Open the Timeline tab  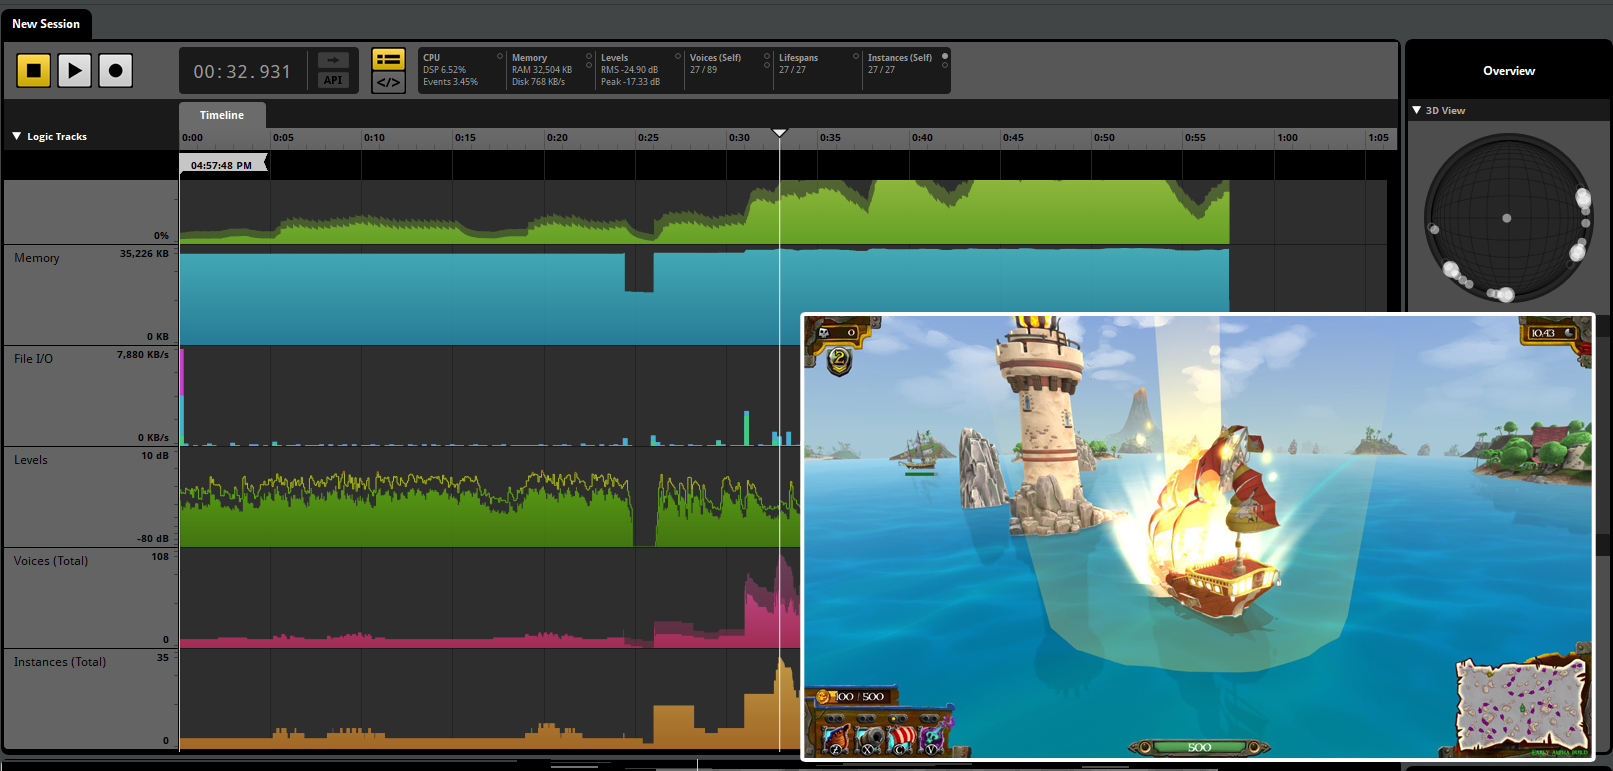click(x=222, y=115)
